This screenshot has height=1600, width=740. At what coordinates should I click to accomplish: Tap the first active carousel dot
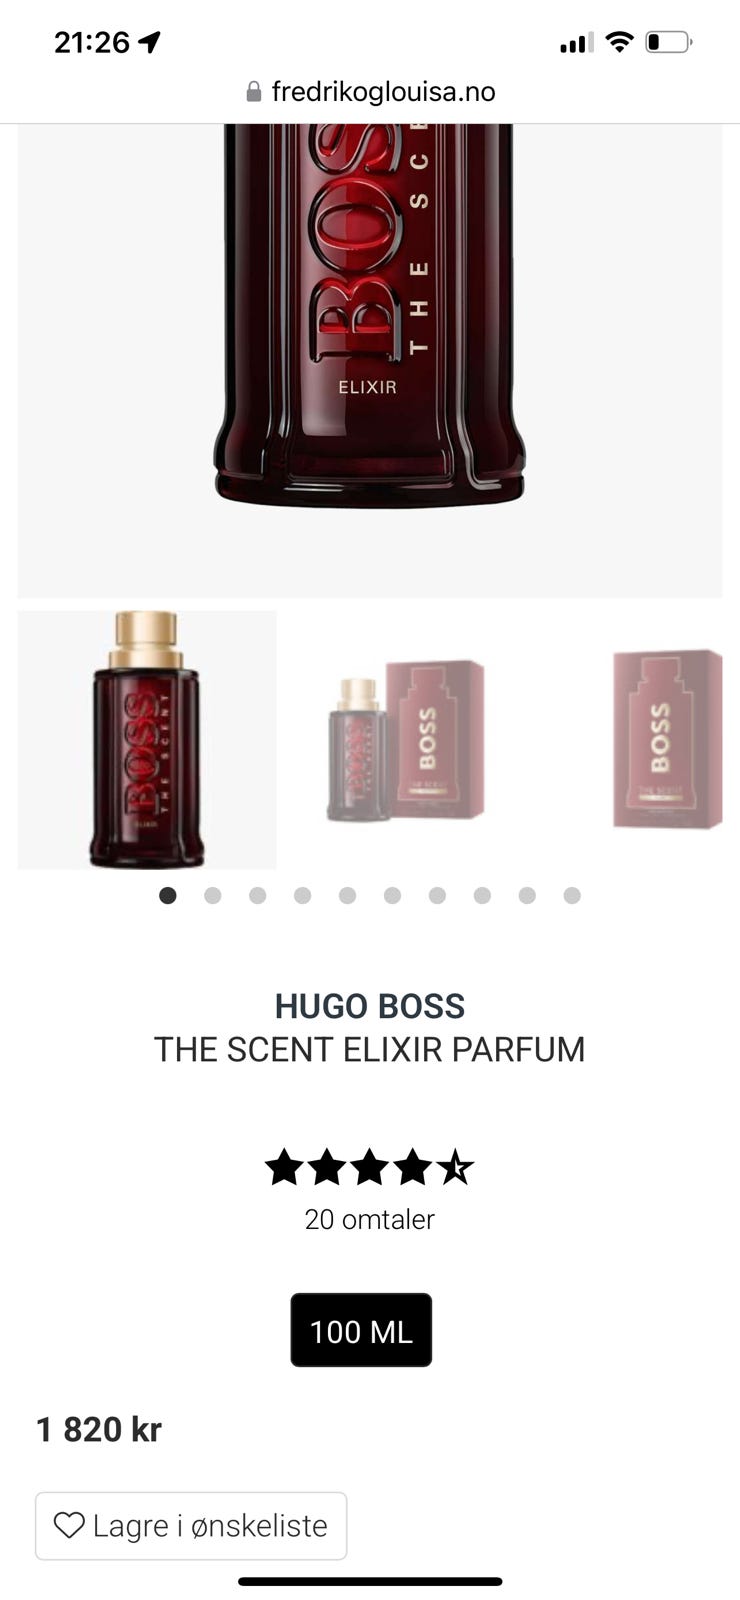coord(168,895)
